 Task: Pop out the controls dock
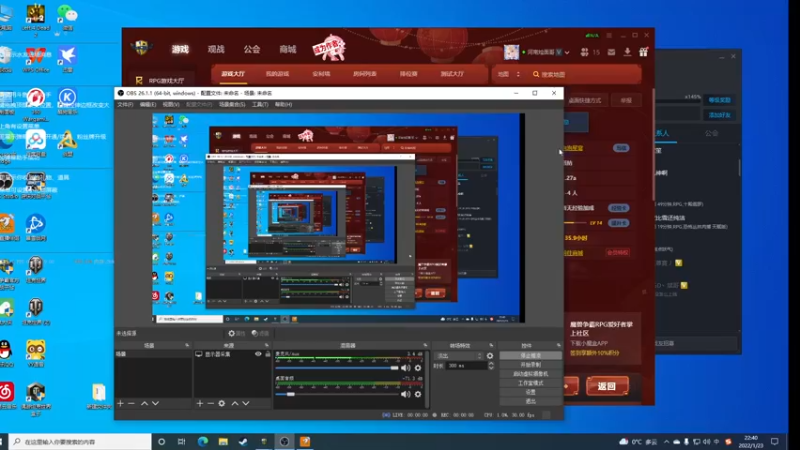click(558, 345)
